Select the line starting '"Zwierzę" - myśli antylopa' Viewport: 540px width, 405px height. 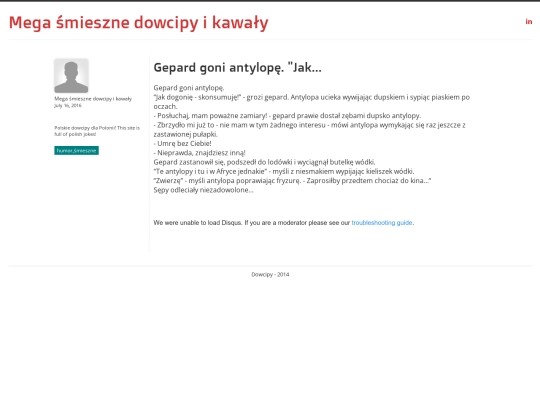click(x=292, y=181)
